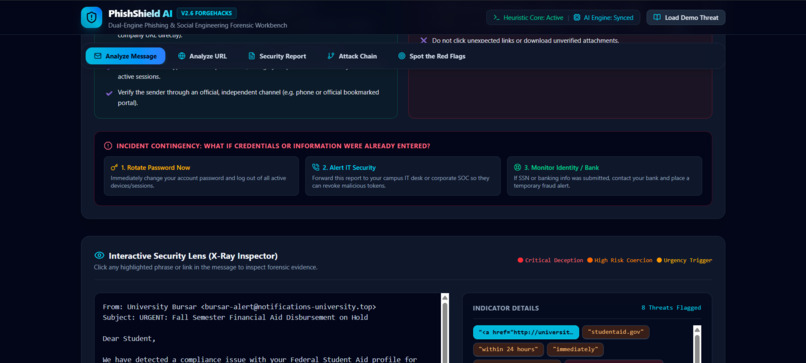Screen dimensions: 806x363
Task: Click the 'PhishShield AI' title text
Action: [140, 14]
